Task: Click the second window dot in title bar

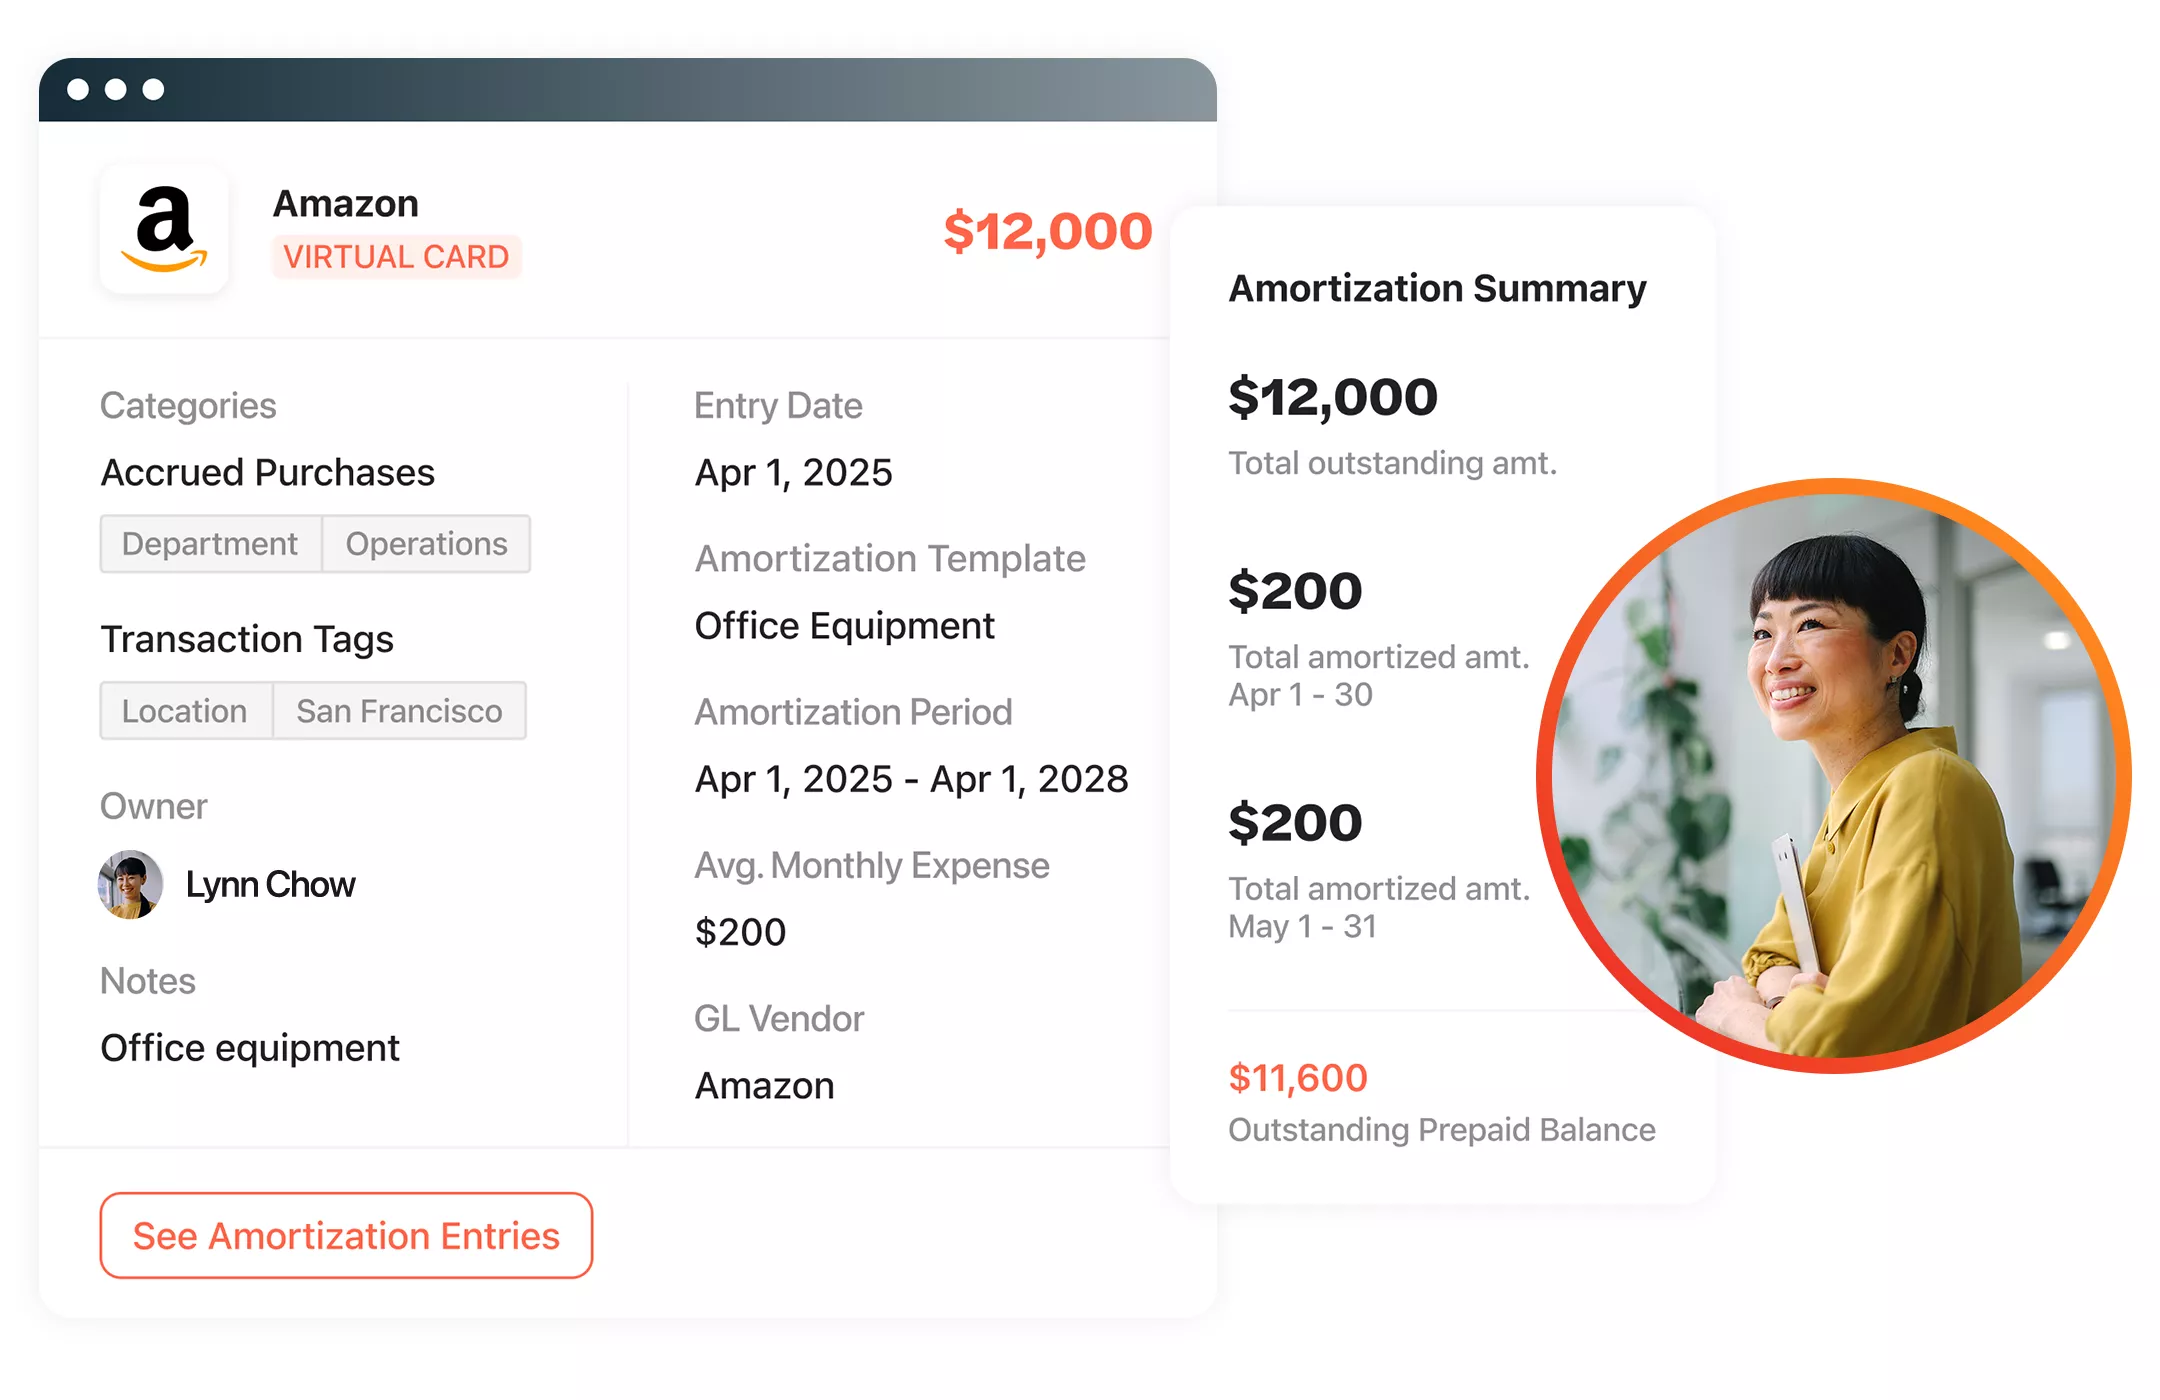Action: [116, 90]
